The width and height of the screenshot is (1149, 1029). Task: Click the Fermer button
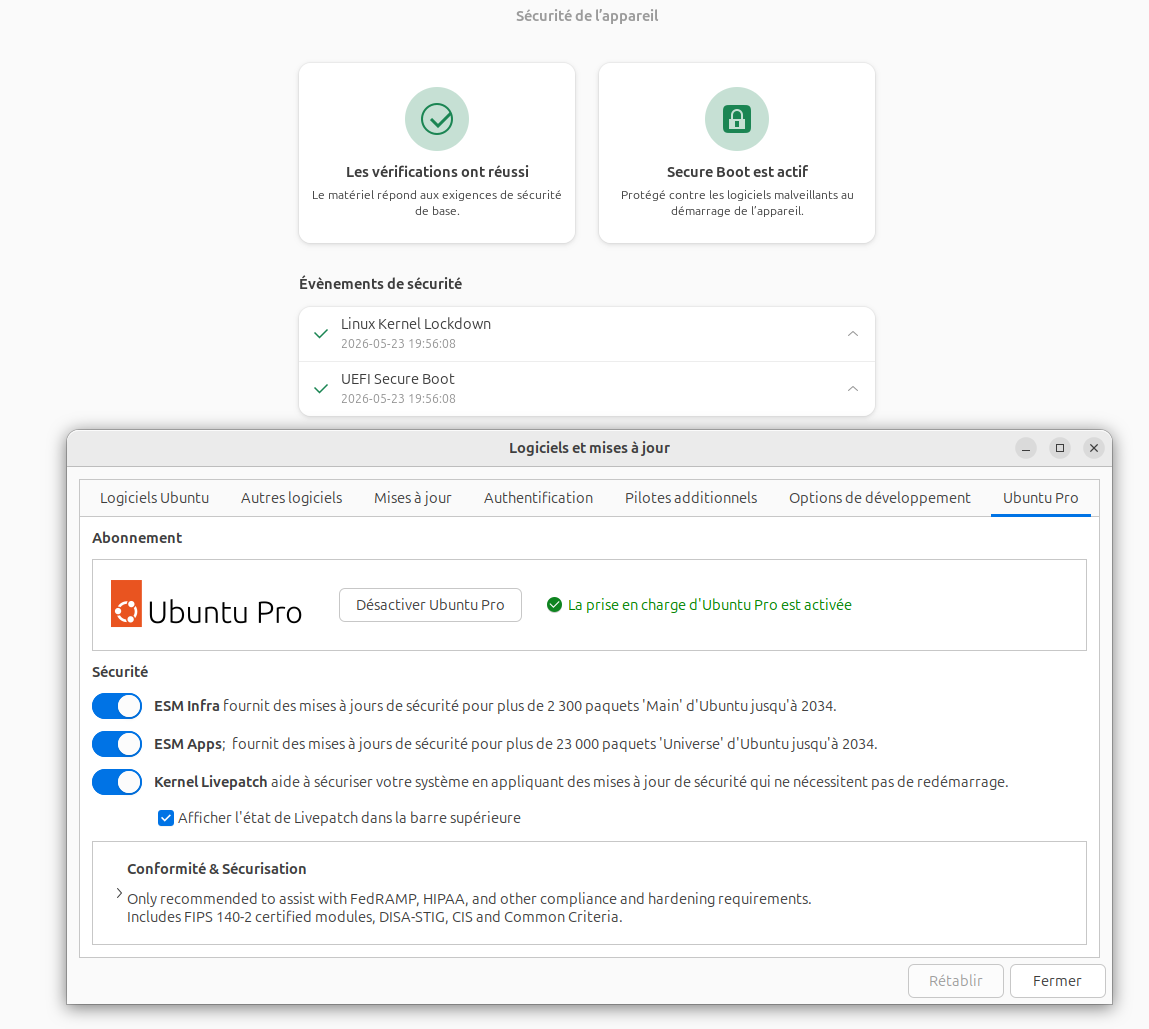(x=1057, y=981)
